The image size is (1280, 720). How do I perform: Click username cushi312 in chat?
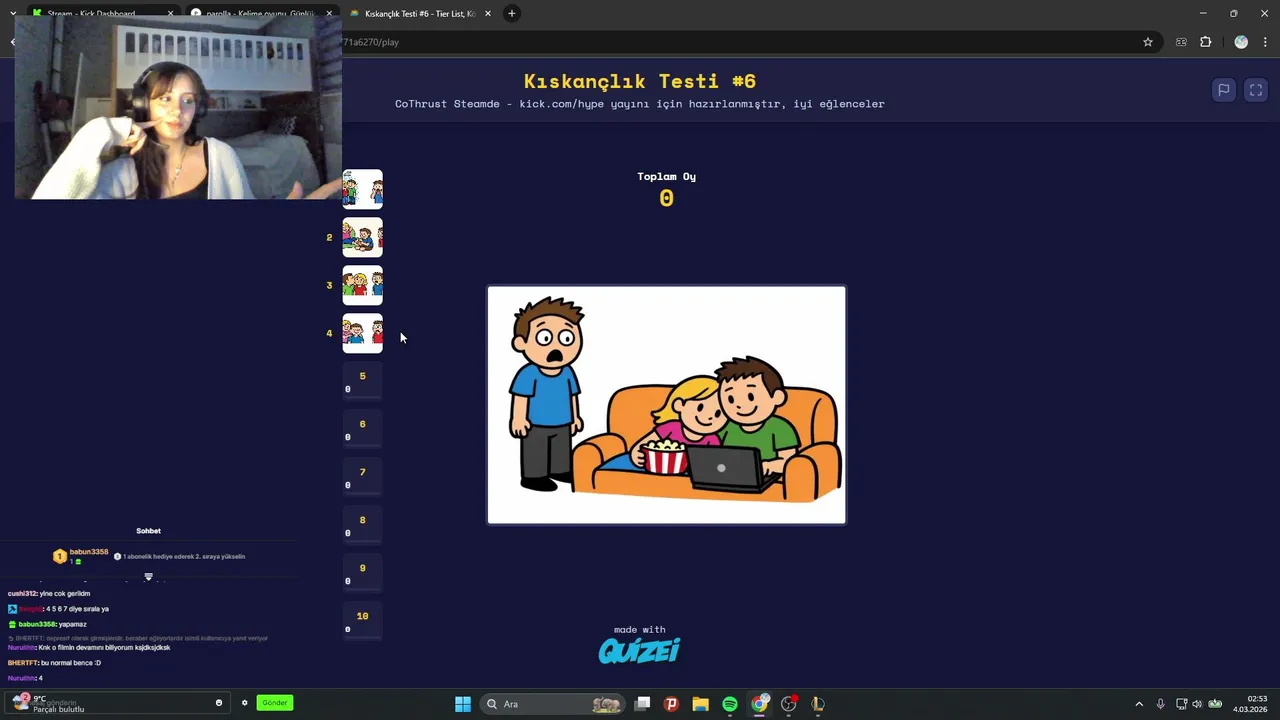22,594
